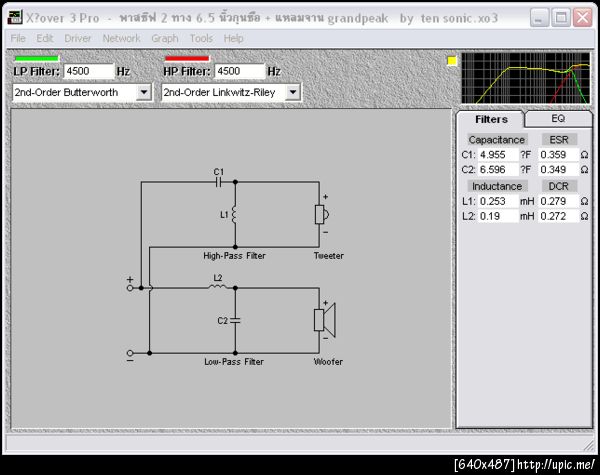Open the LP filter type dropdown arrow
The width and height of the screenshot is (600, 475).
[143, 92]
